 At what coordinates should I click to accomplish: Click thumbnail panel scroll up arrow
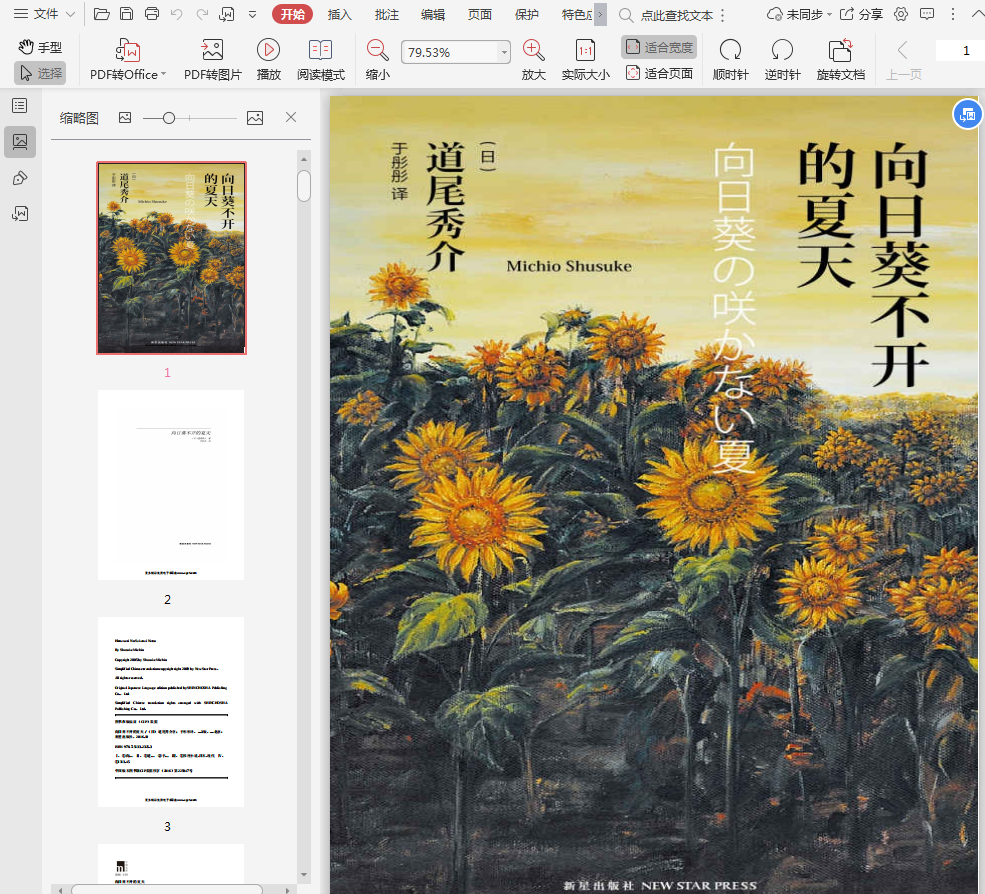tap(304, 159)
